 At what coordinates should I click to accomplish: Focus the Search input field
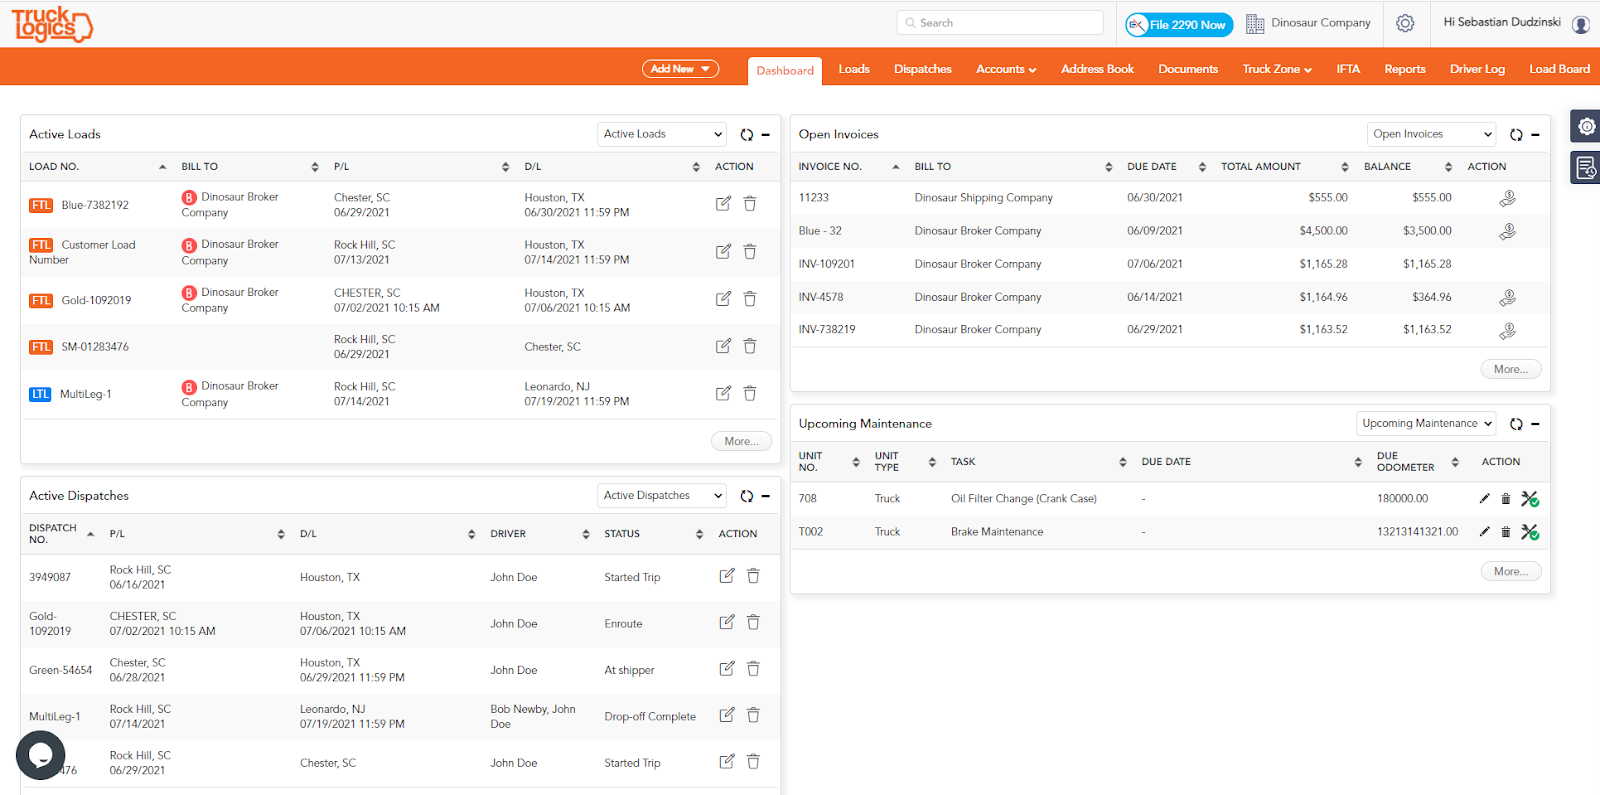click(1000, 23)
